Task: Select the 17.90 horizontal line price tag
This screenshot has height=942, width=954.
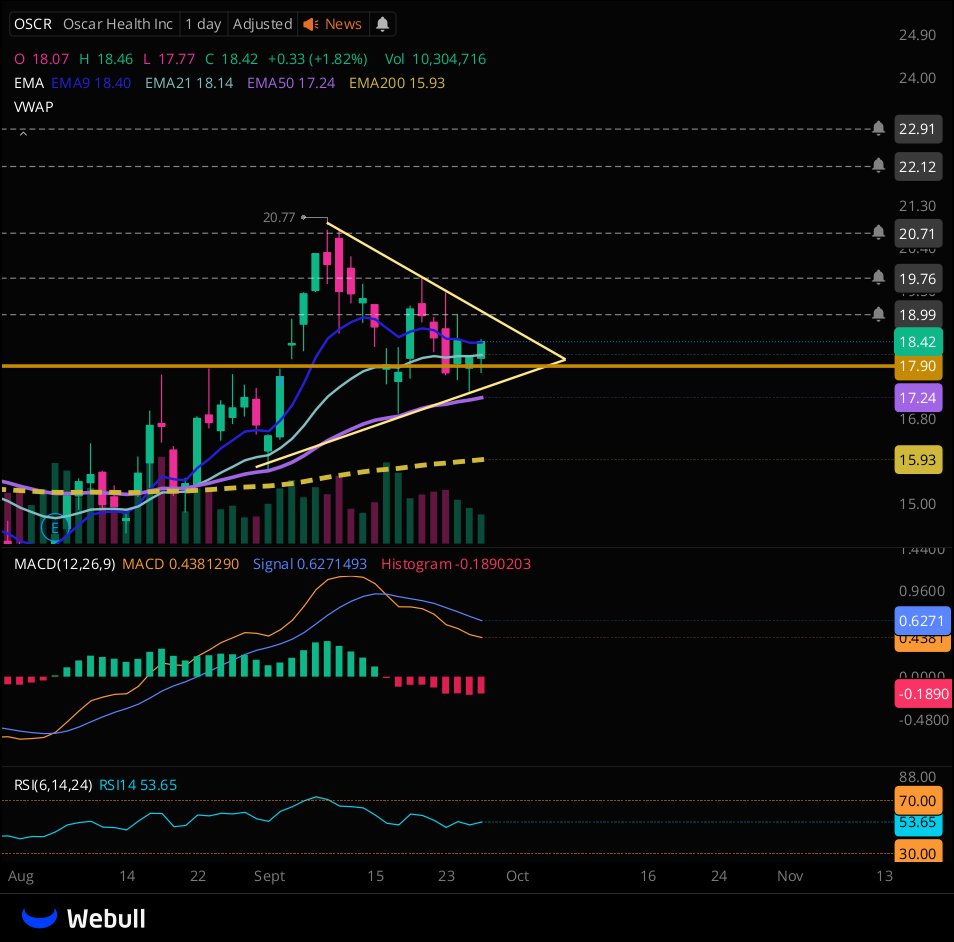Action: coord(917,366)
